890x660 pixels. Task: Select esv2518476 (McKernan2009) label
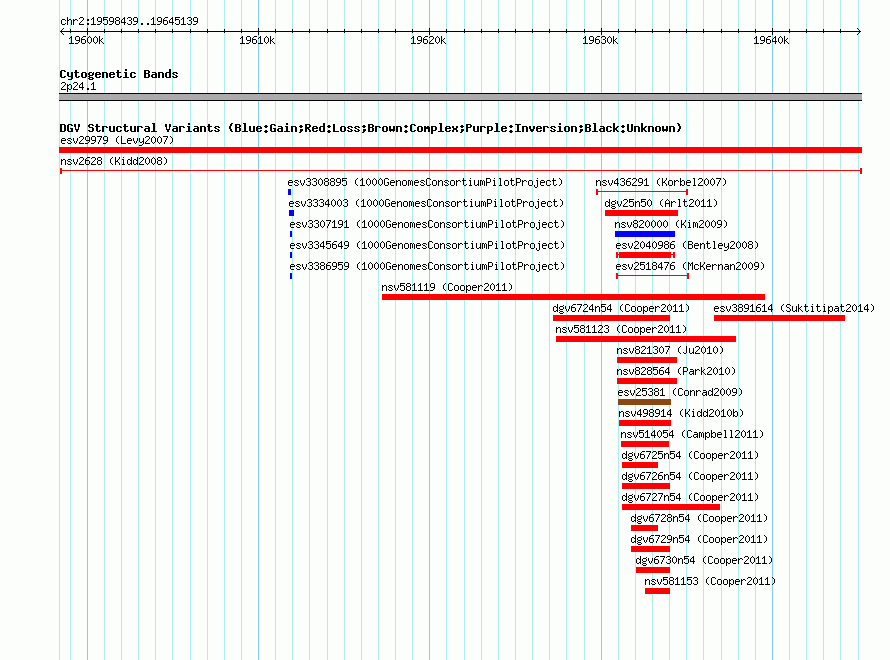(x=690, y=266)
